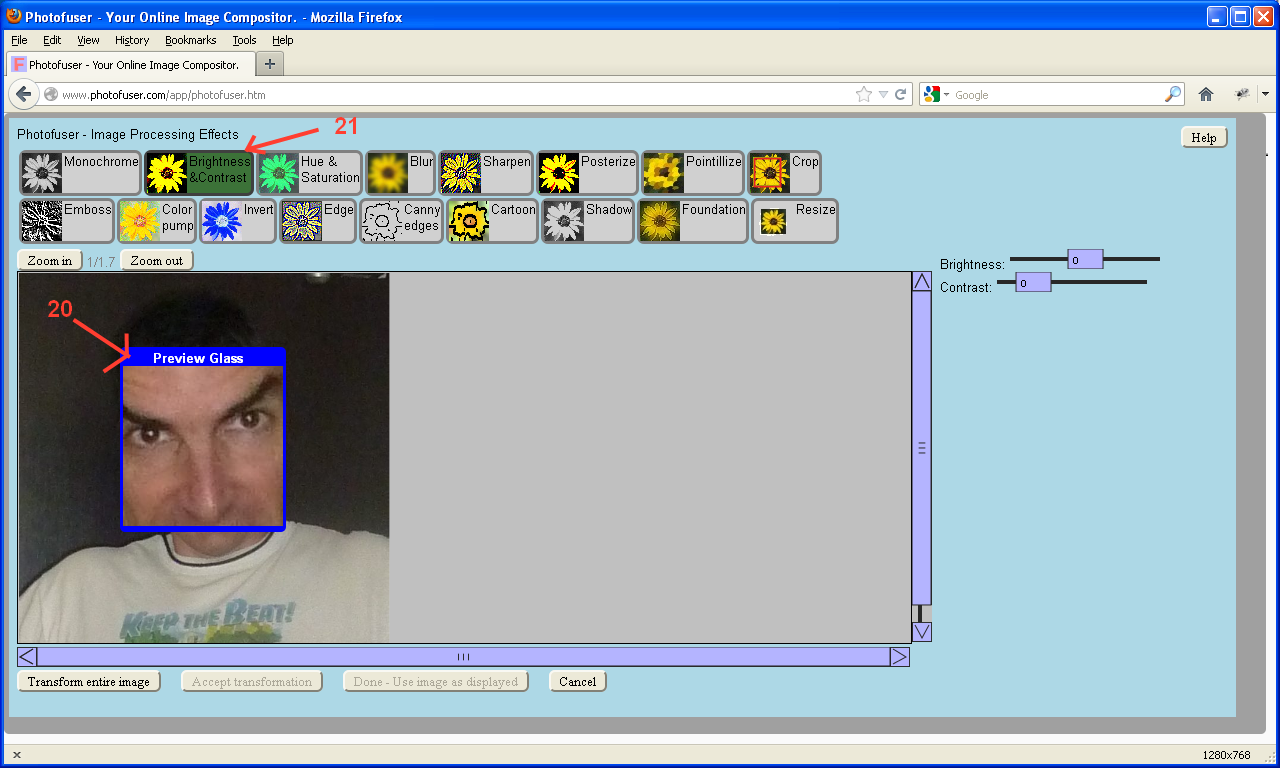The height and width of the screenshot is (768, 1280).
Task: Choose the Cartoon effect
Action: (x=492, y=221)
